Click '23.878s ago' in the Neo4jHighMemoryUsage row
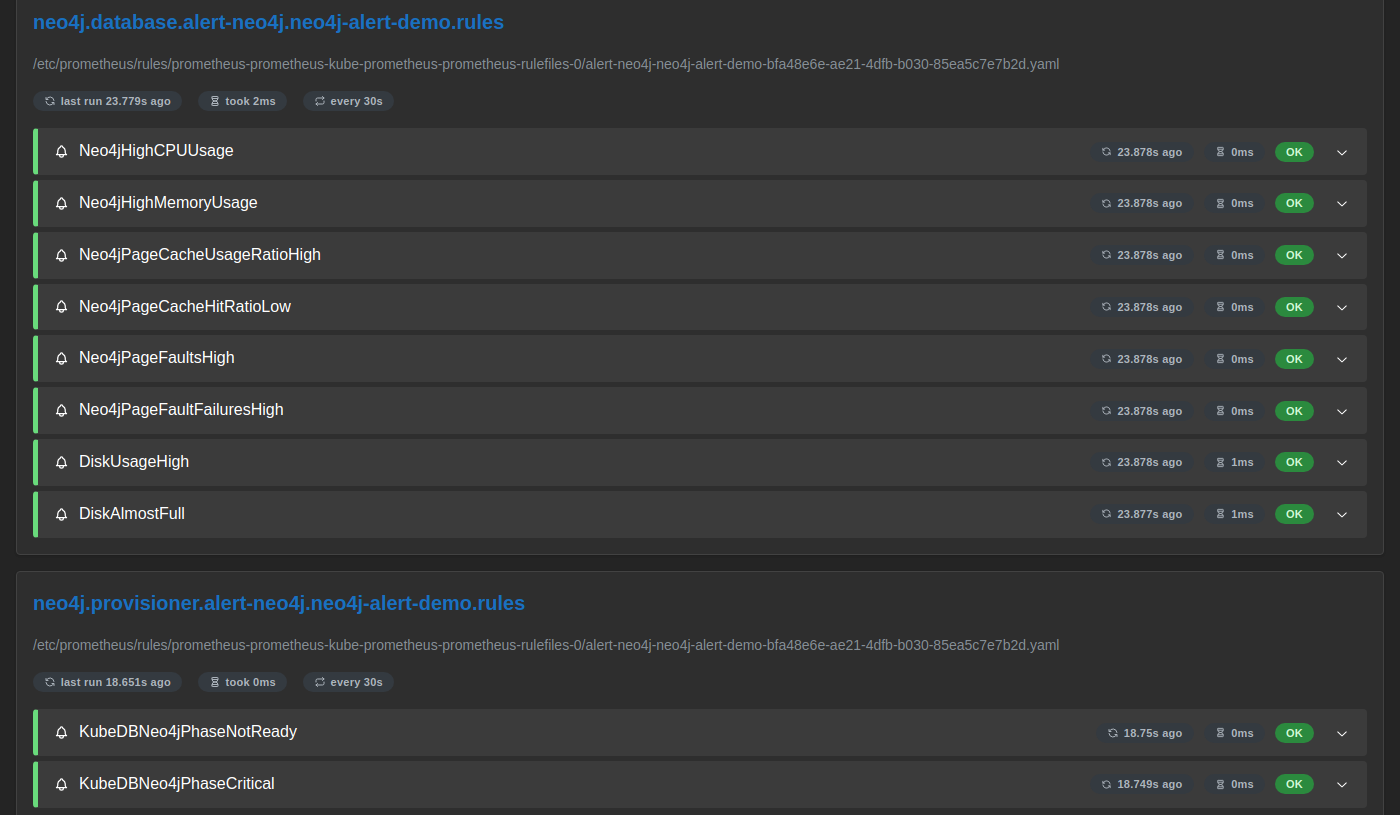Image resolution: width=1400 pixels, height=815 pixels. click(1150, 203)
